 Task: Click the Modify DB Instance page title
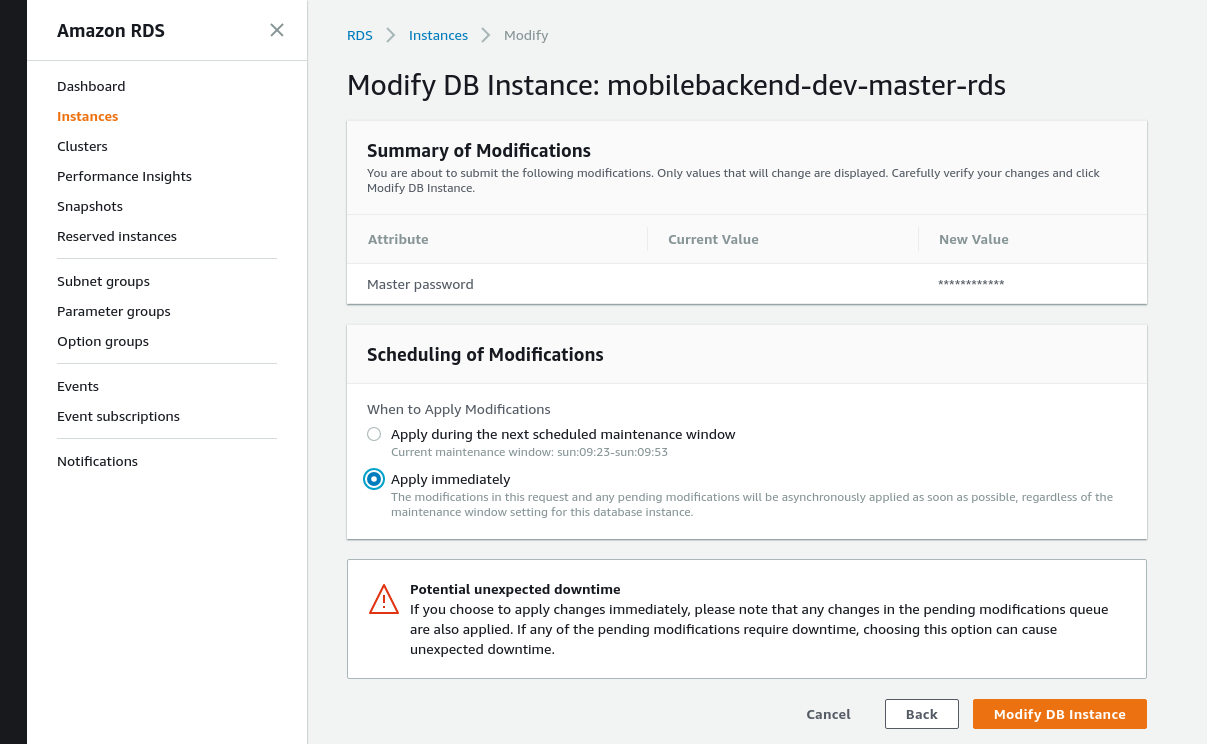[676, 85]
